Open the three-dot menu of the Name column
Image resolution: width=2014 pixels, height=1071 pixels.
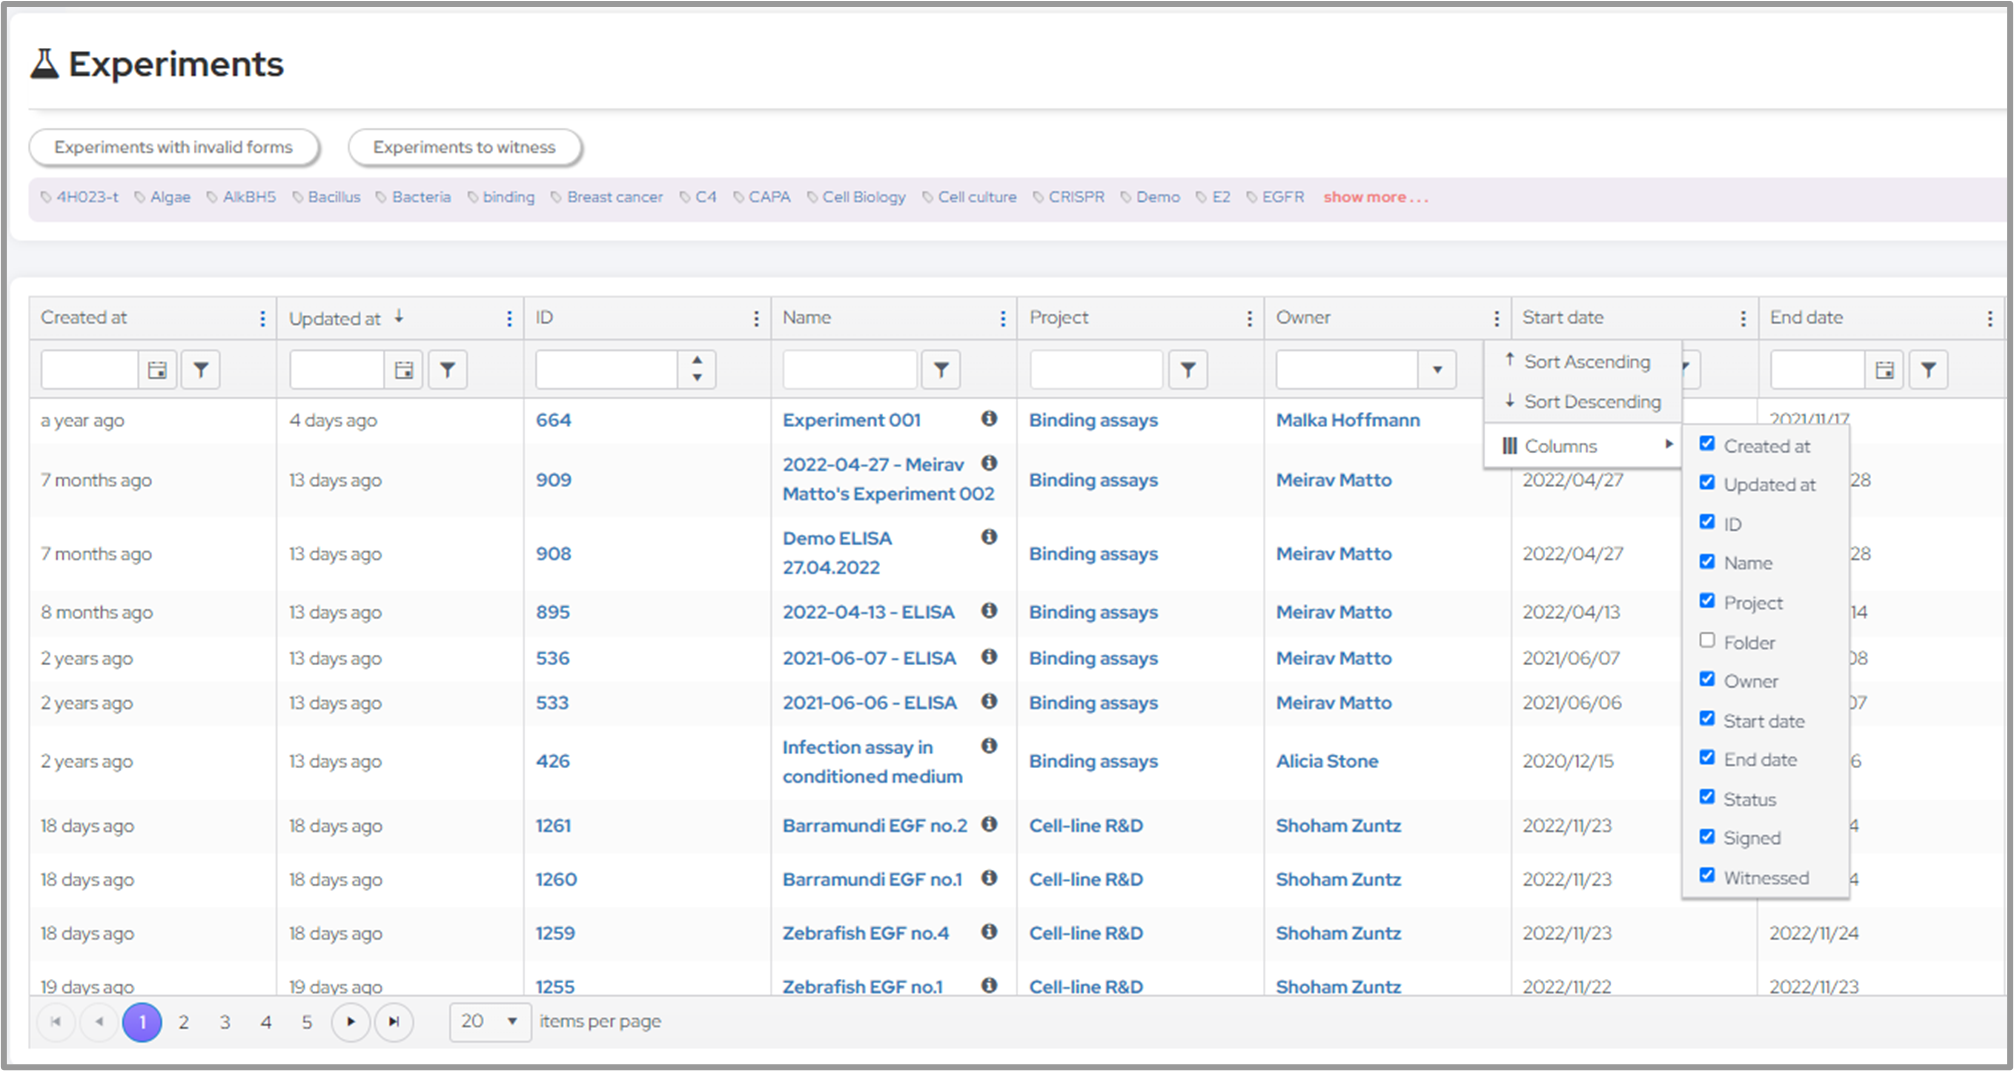(1002, 318)
